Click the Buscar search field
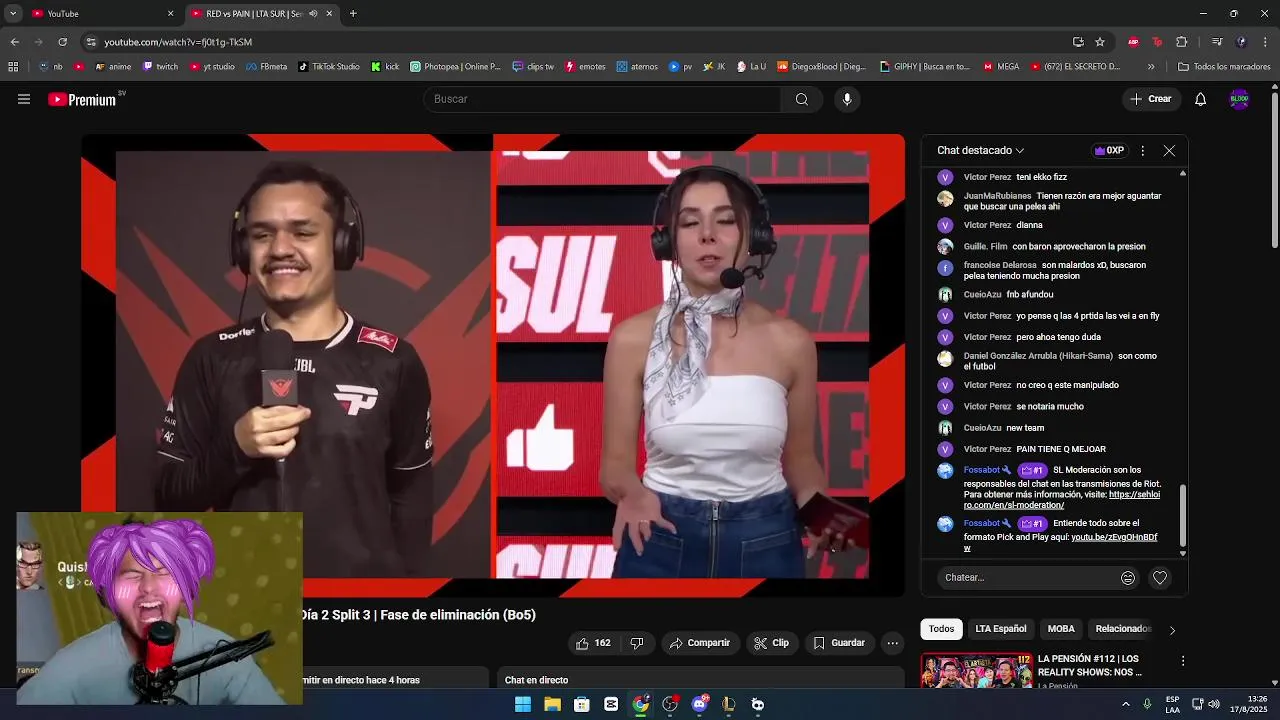 (602, 99)
